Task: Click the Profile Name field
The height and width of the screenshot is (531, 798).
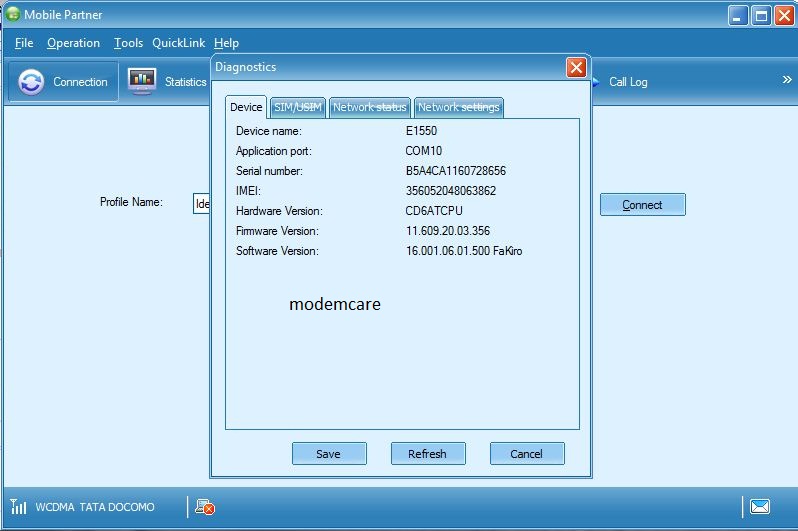Action: pyautogui.click(x=201, y=203)
